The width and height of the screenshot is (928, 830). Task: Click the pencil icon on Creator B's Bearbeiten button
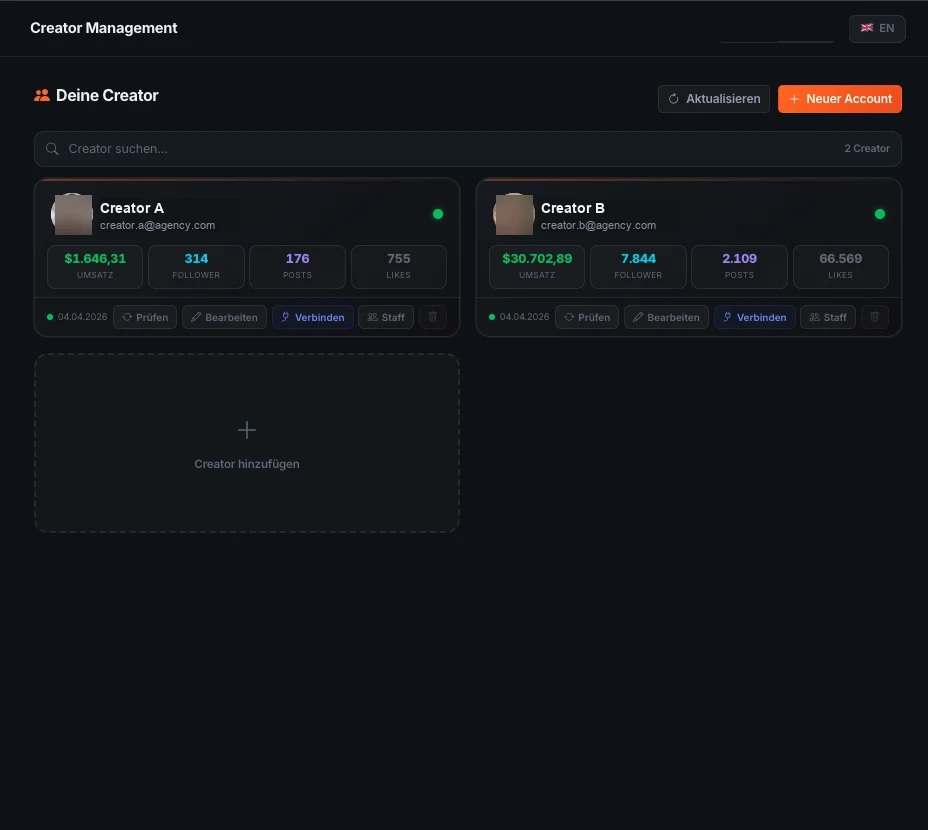tap(638, 317)
